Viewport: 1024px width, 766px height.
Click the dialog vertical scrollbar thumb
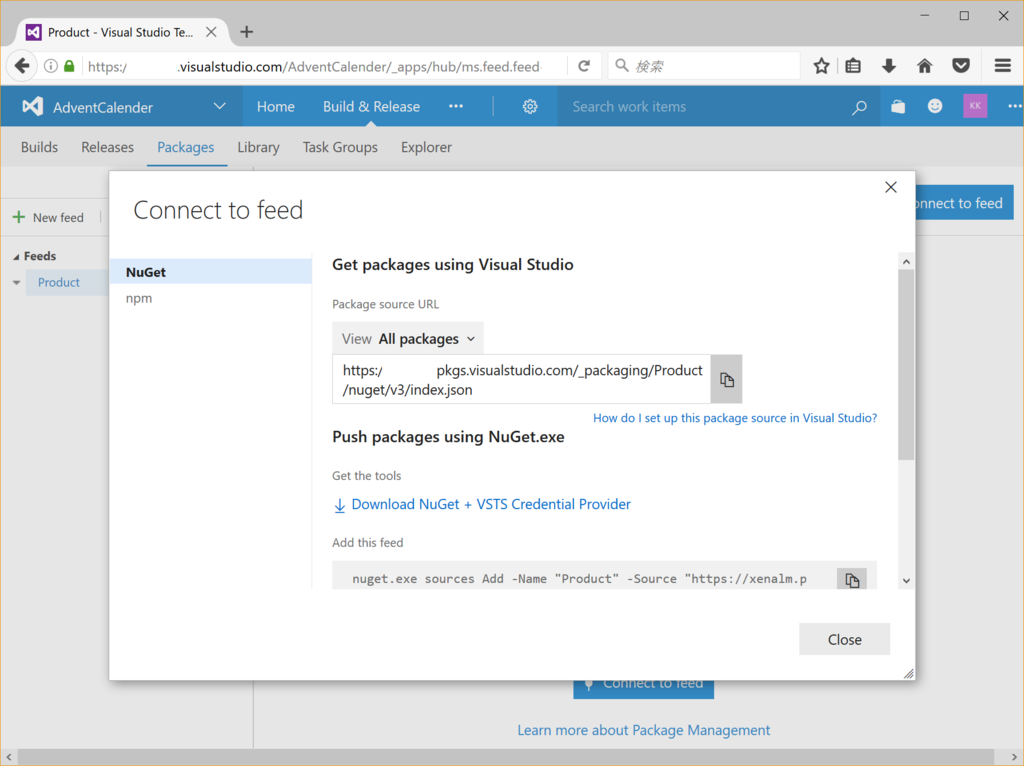906,364
